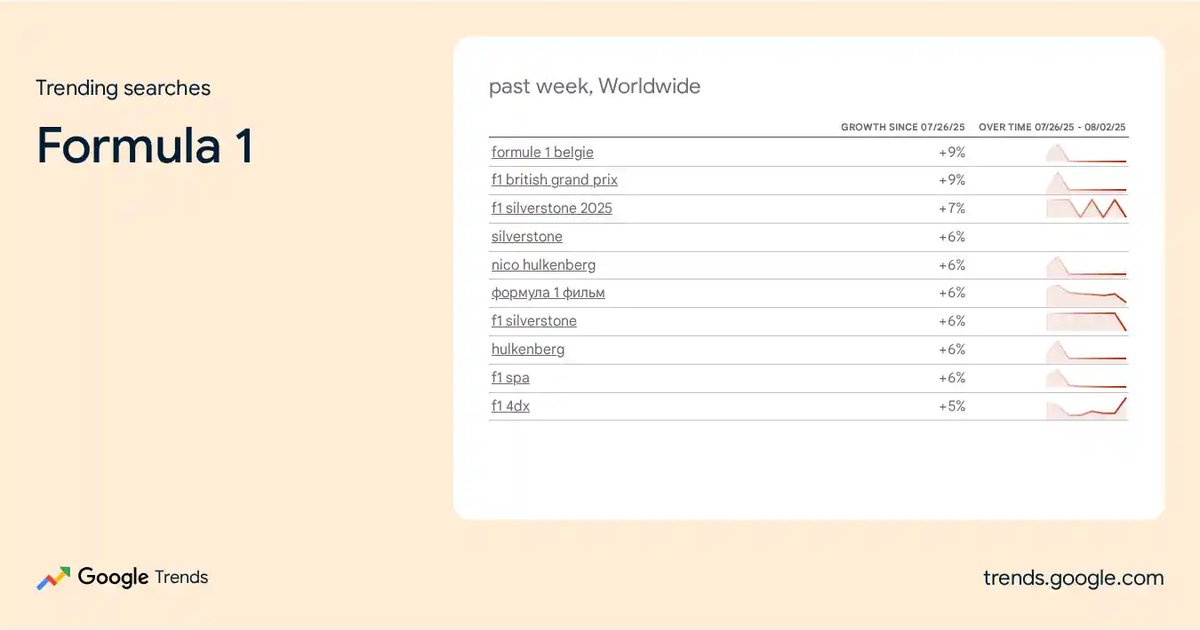The image size is (1200, 630).
Task: Click the +6% value in 'silverstone' row
Action: pos(951,237)
